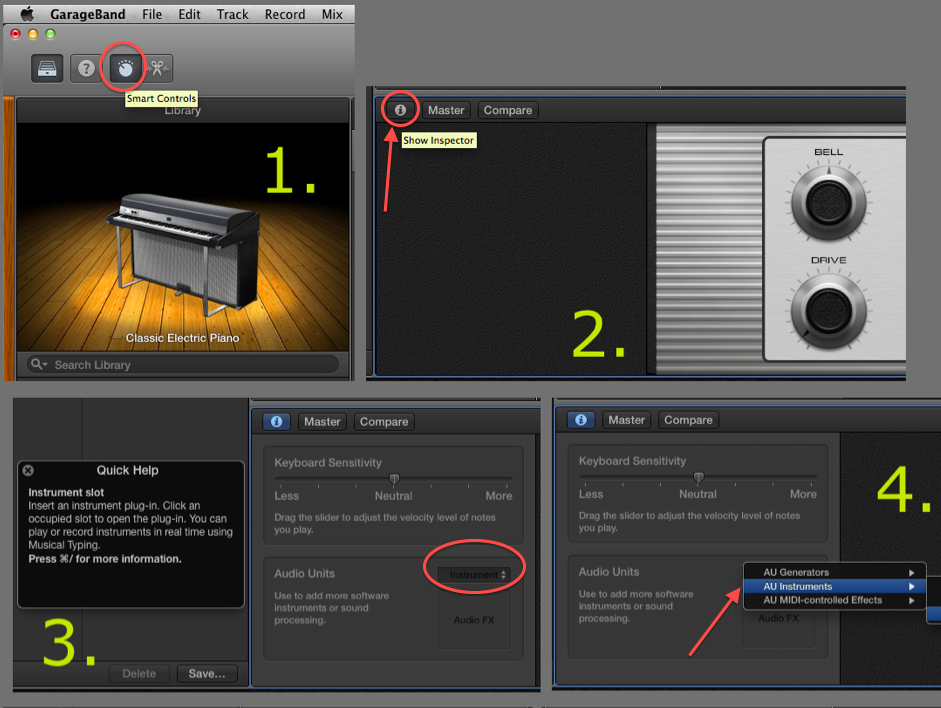The height and width of the screenshot is (708, 941).
Task: Click Keyboard Sensitivity slider handle beside Quick Help panel
Action: coord(394,479)
